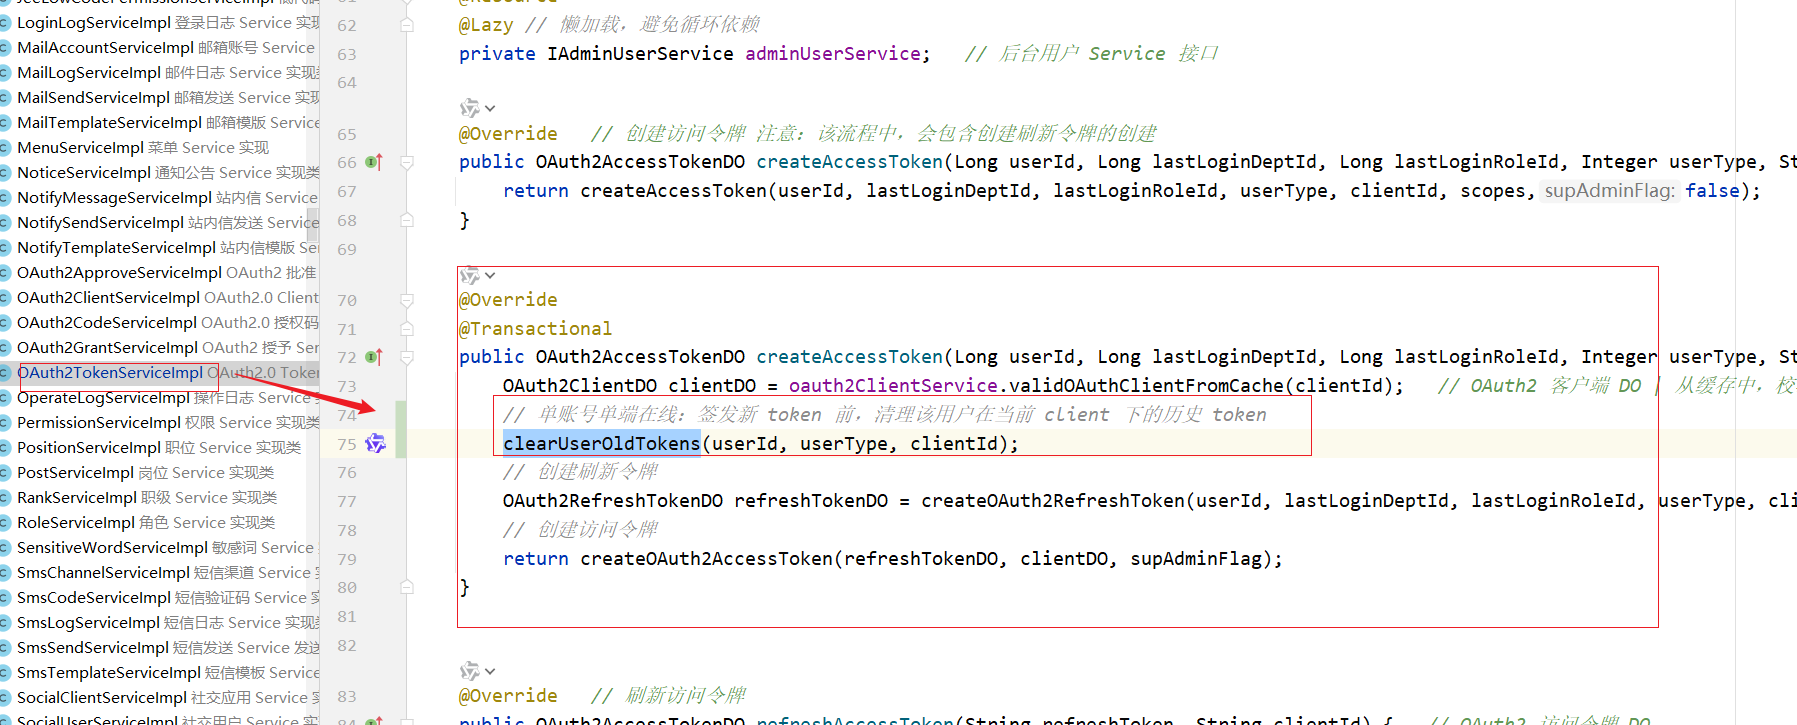The image size is (1797, 725).
Task: Open the inlay dropdown chevron above line 70
Action: tap(490, 276)
